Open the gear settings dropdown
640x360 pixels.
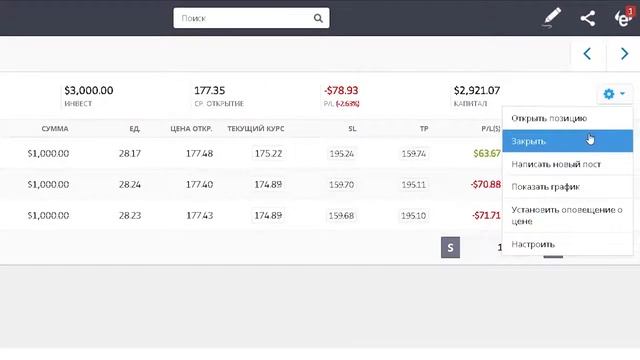[614, 94]
